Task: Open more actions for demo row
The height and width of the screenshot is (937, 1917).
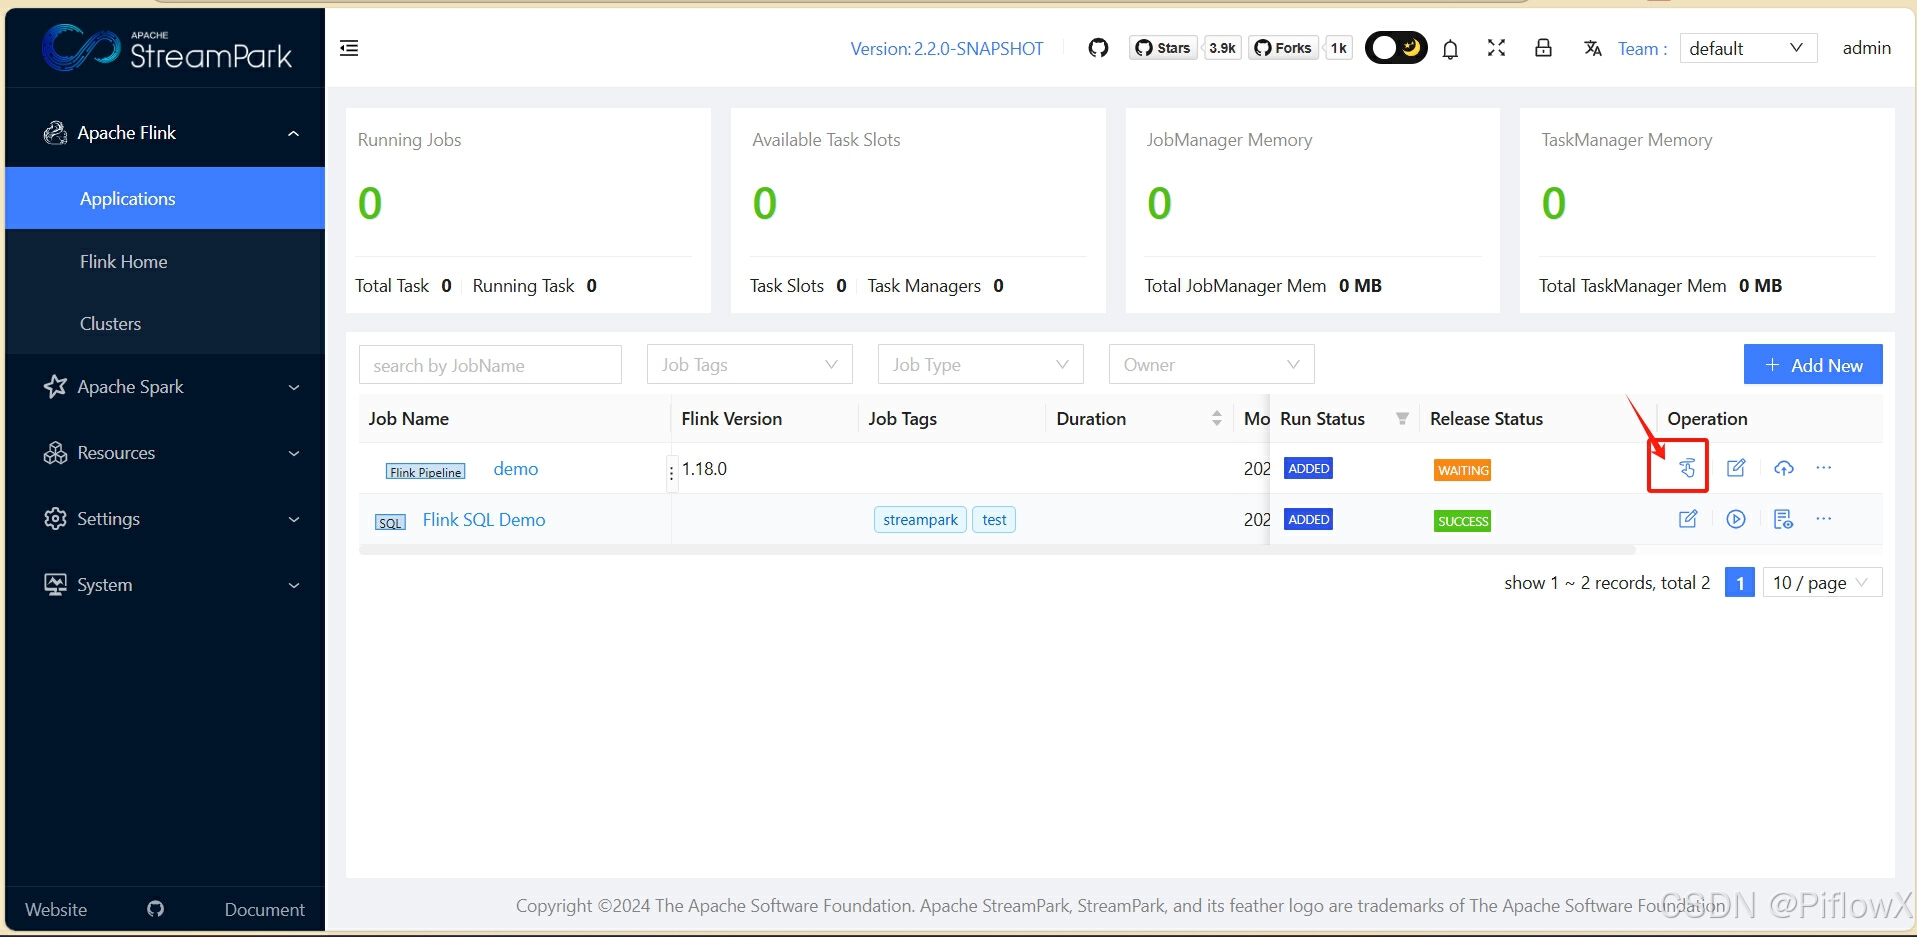Action: point(1824,468)
